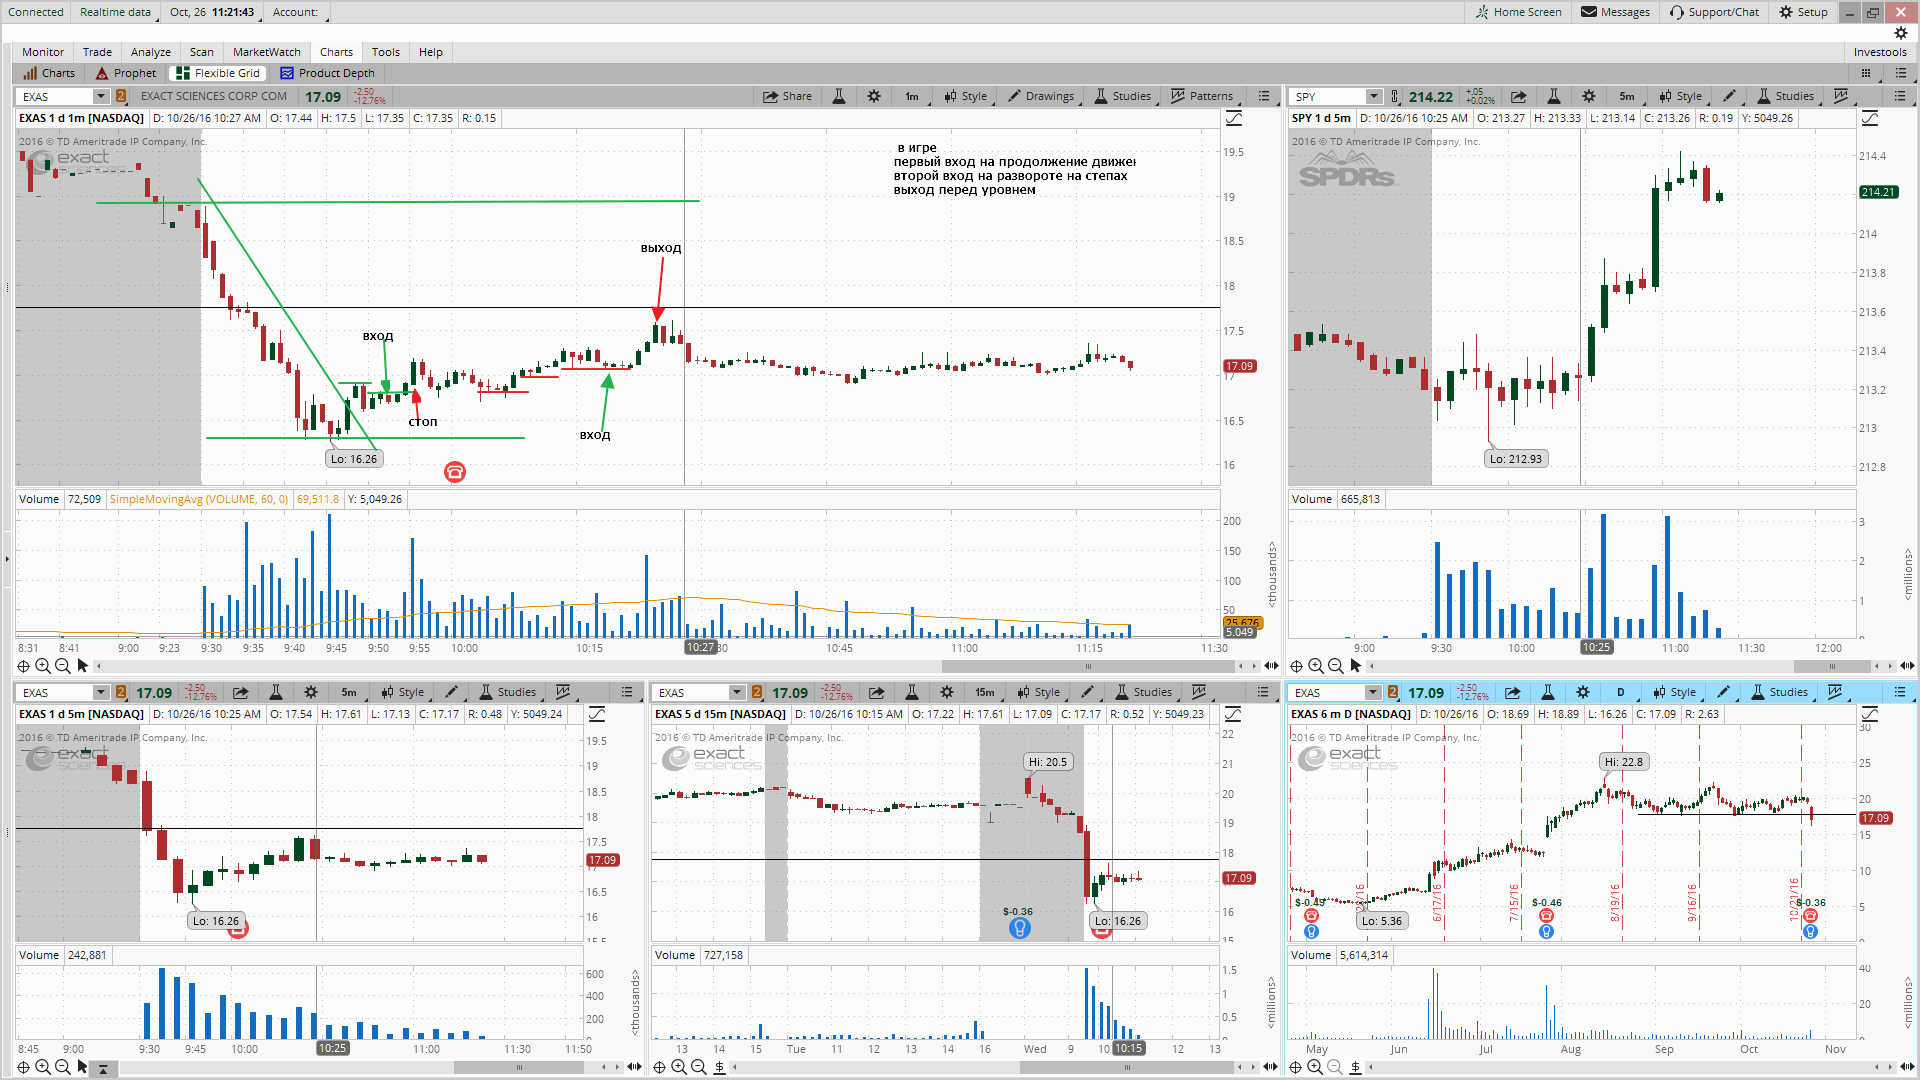Image resolution: width=1920 pixels, height=1080 pixels.
Task: Open drawings pencil on EXAS 15m chart
Action: (x=1088, y=692)
